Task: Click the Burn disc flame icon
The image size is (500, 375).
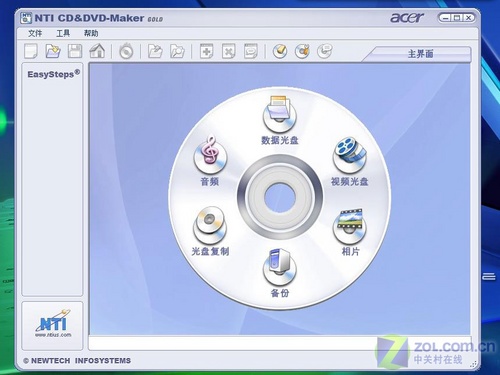Action: 126,52
